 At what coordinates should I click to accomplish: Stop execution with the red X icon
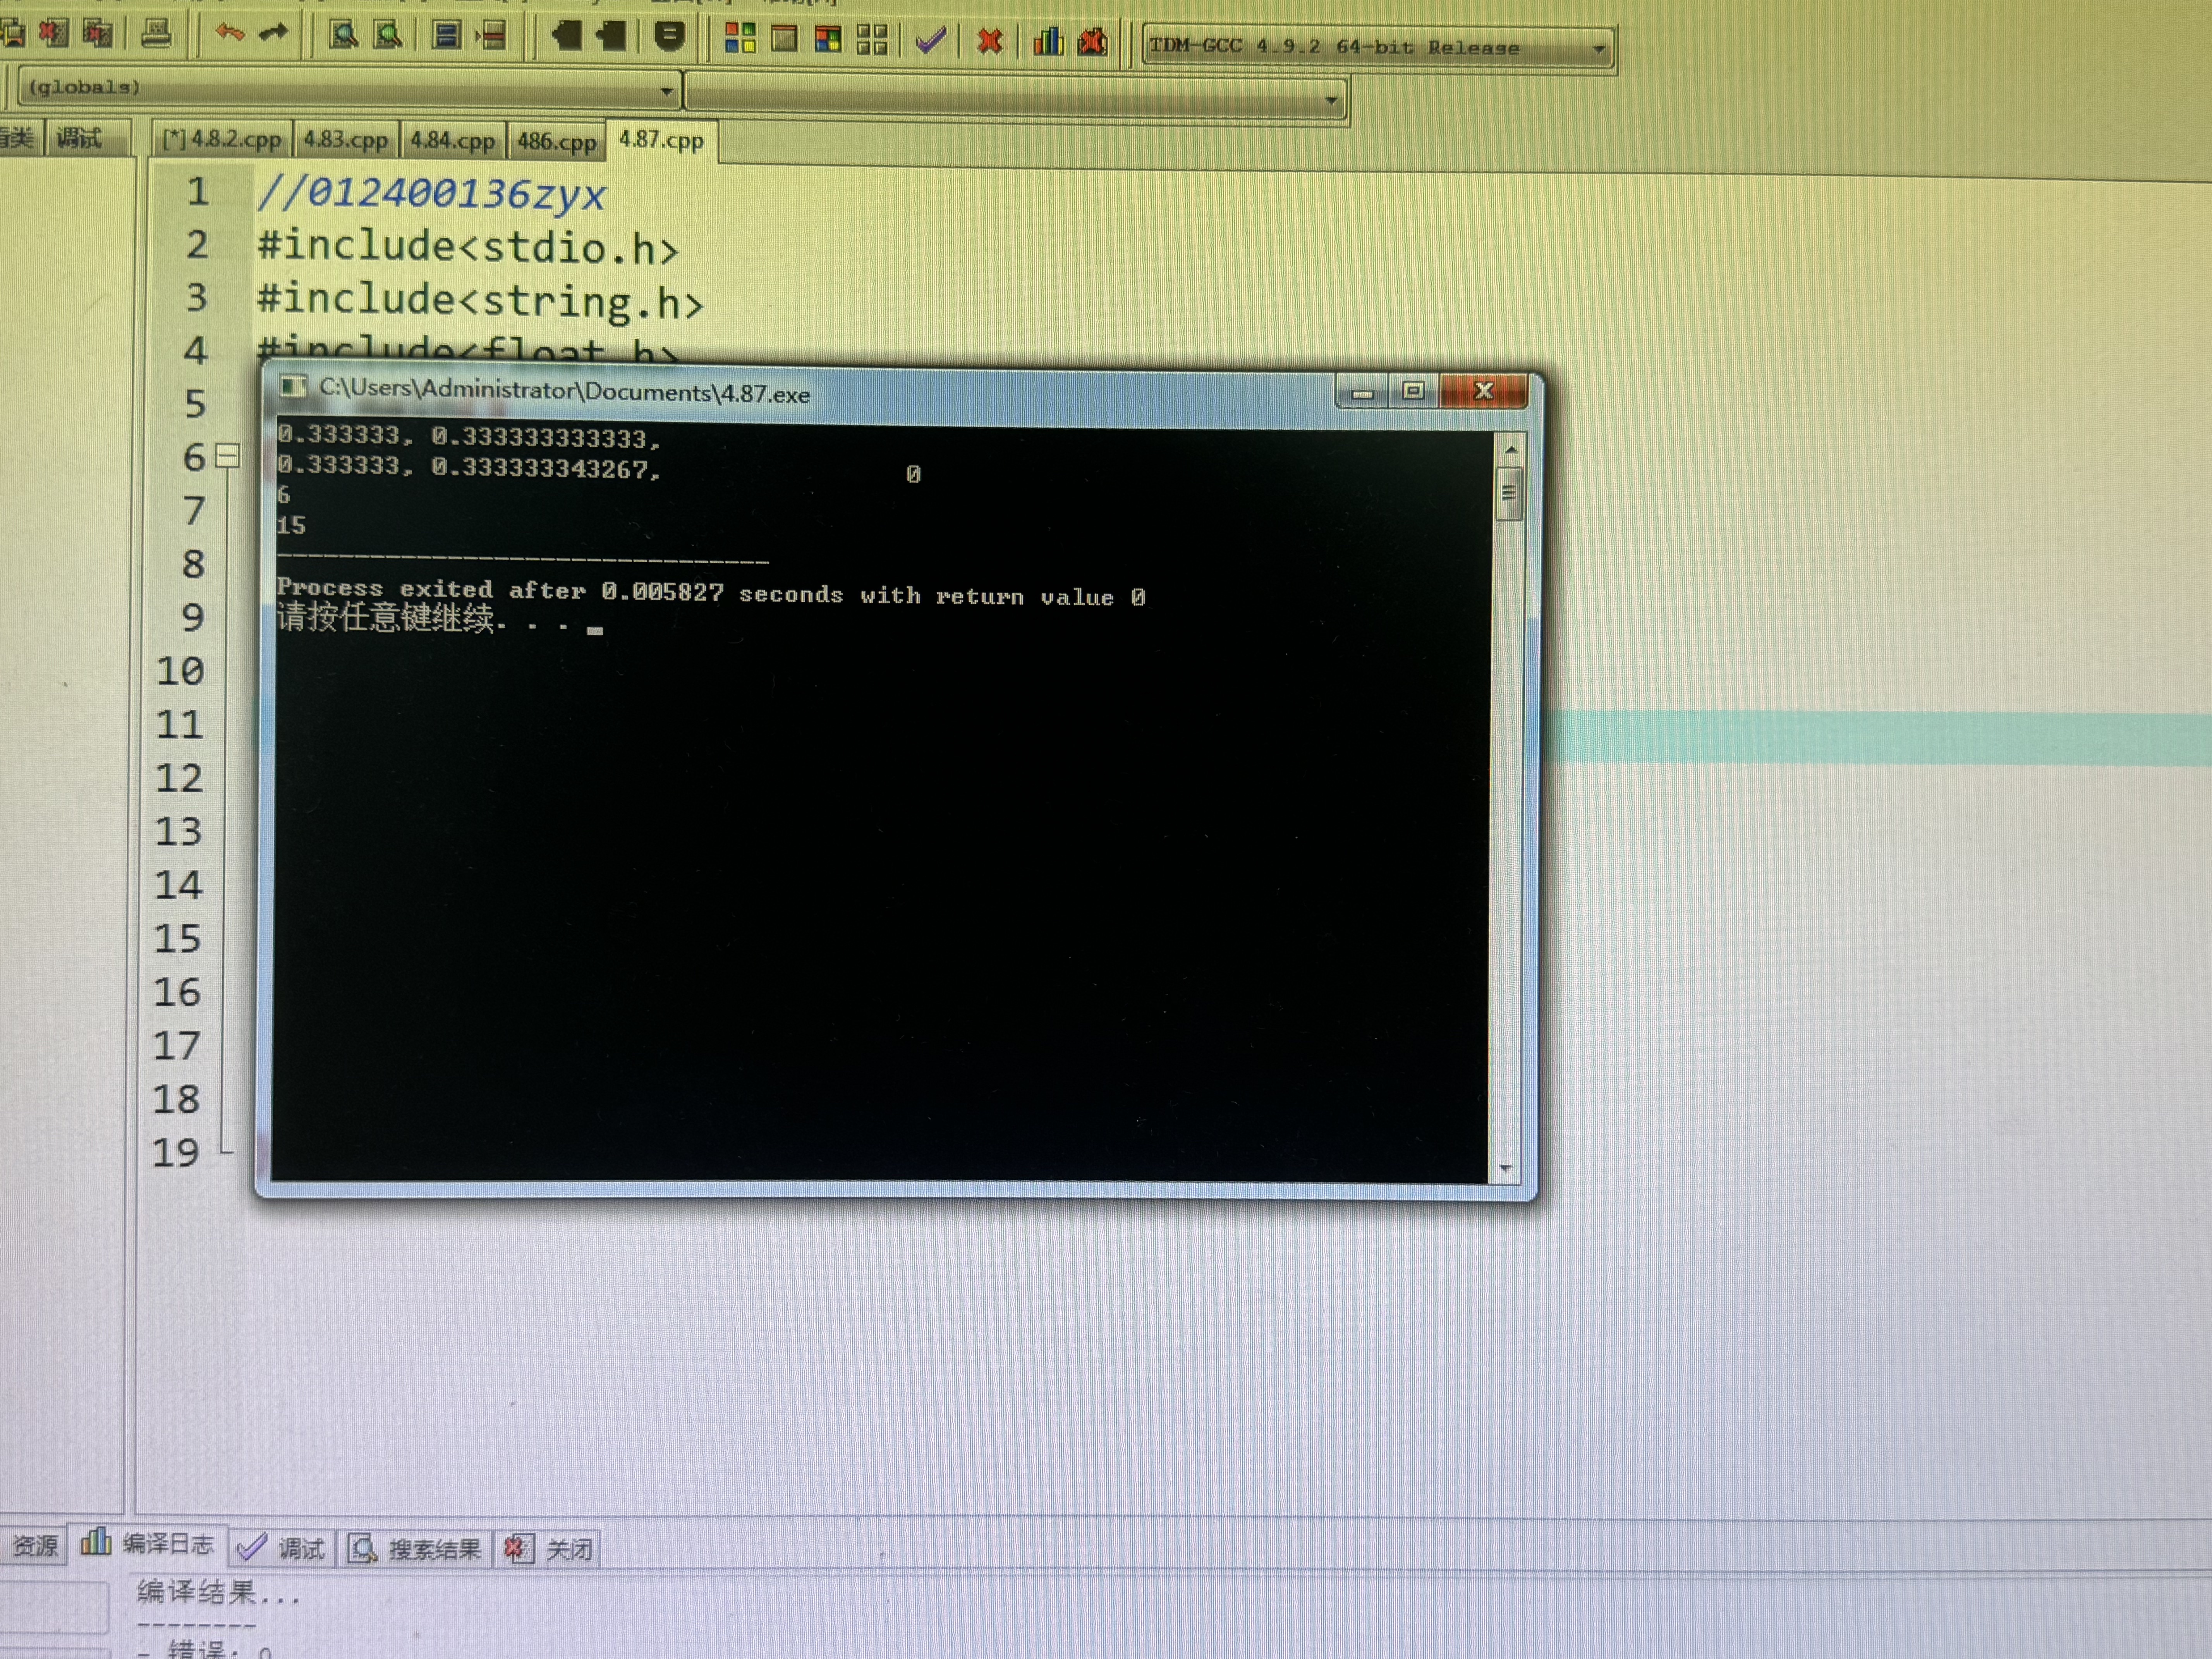990,41
